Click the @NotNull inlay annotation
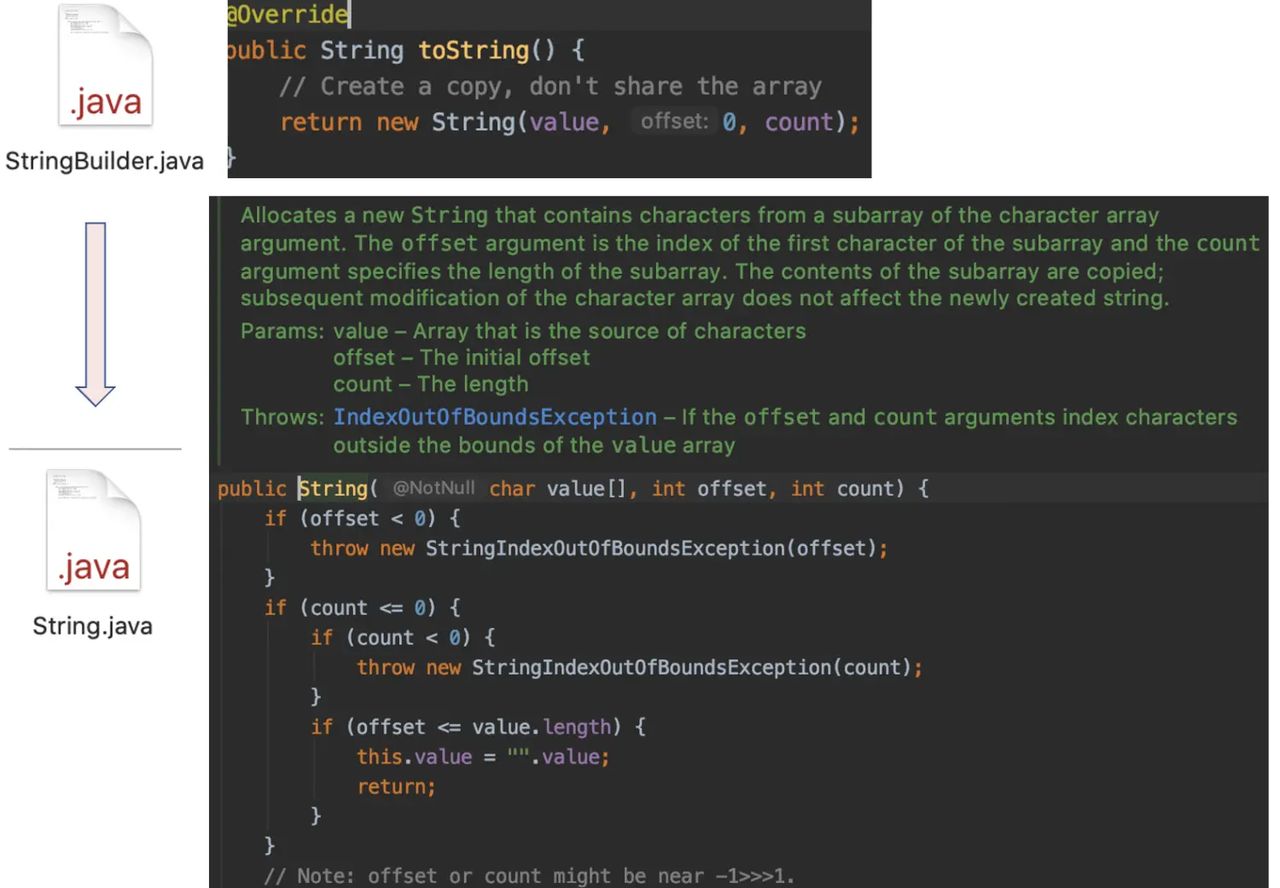This screenshot has width=1280, height=888. [x=433, y=488]
